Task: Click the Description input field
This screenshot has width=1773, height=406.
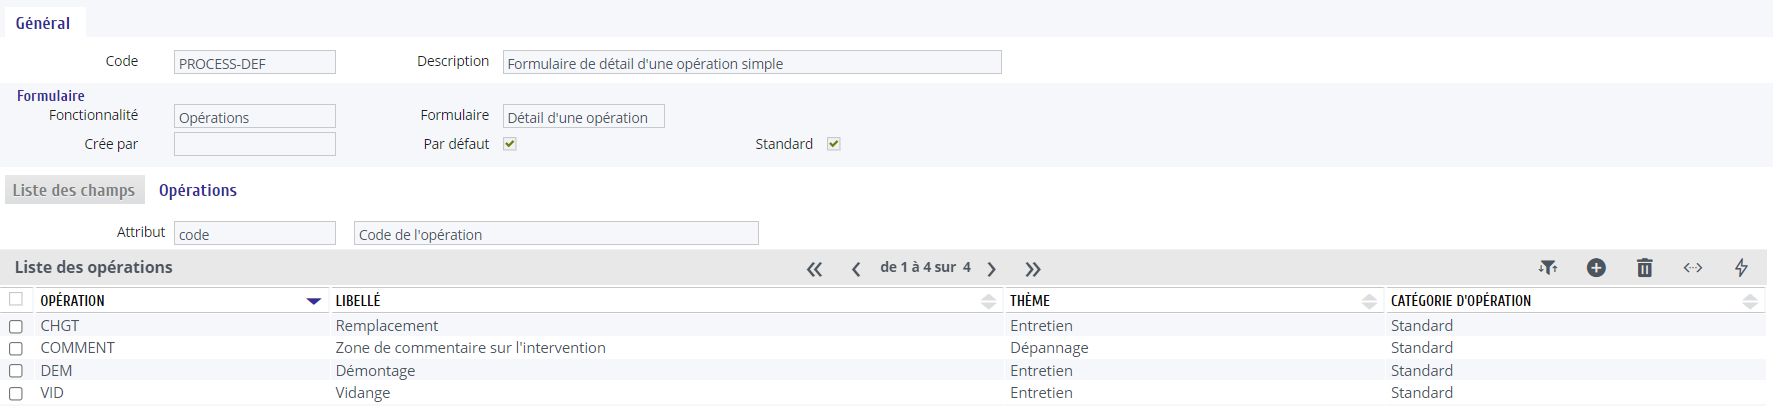Action: 752,63
